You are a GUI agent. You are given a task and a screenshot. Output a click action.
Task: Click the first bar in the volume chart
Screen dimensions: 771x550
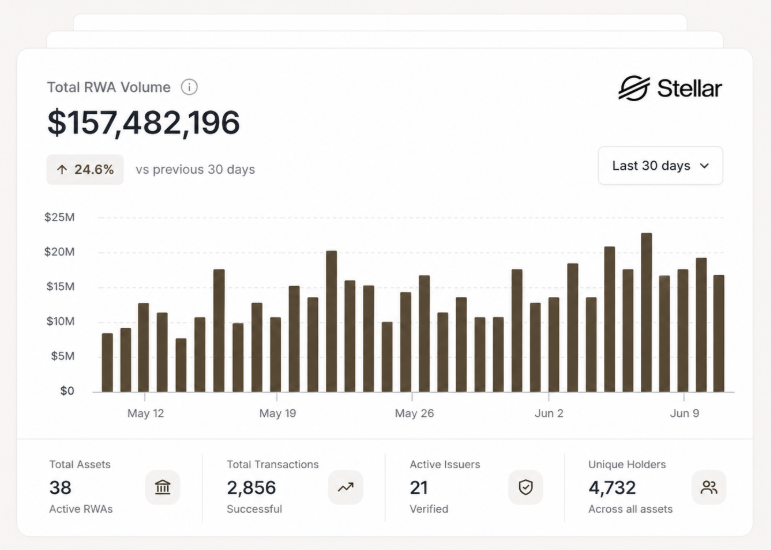(x=107, y=363)
